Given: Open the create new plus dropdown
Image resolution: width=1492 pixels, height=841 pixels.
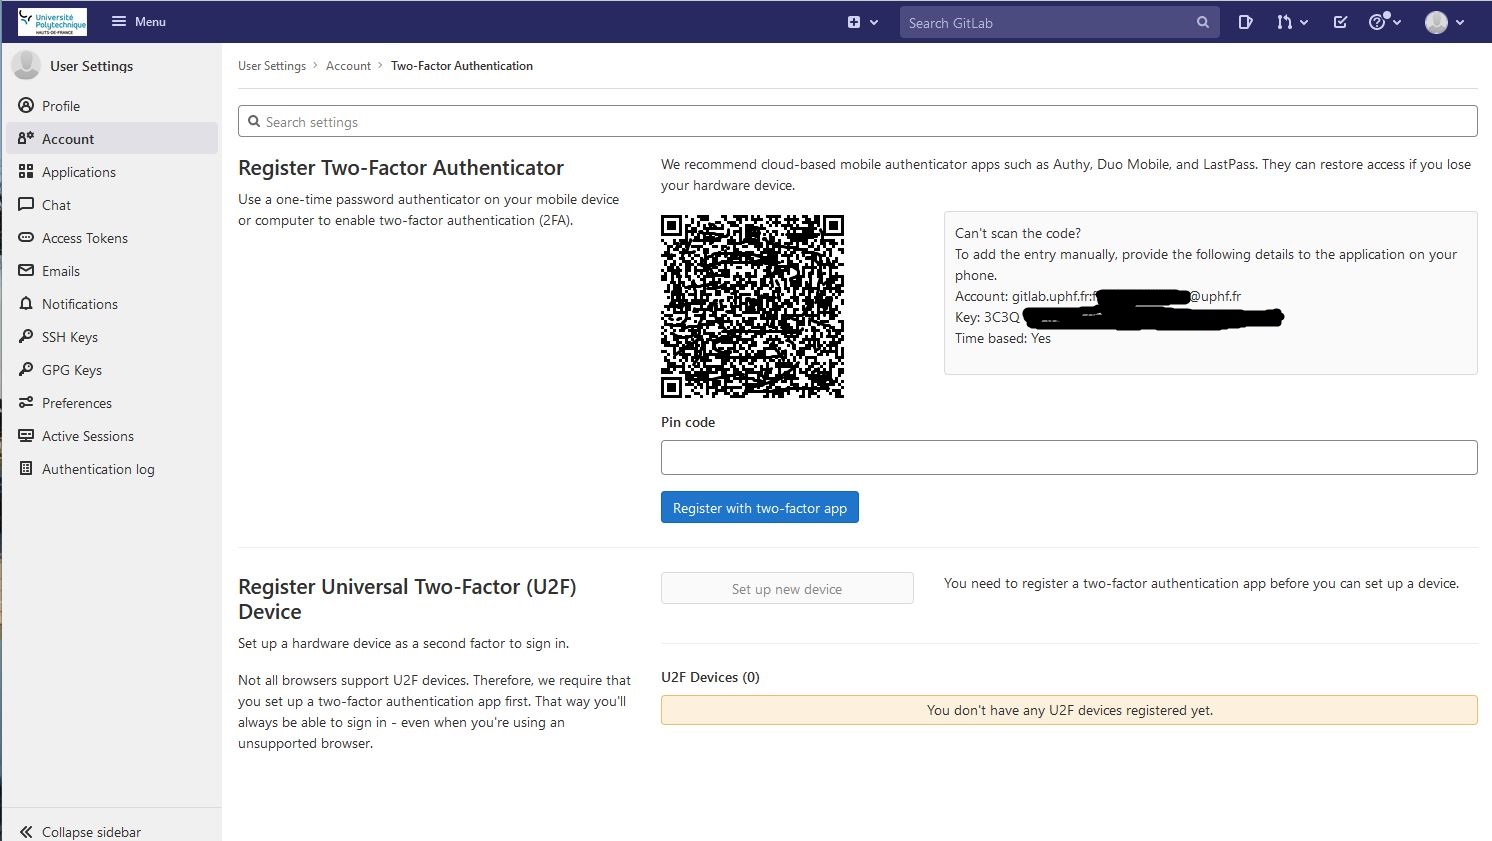Looking at the screenshot, I should (863, 22).
